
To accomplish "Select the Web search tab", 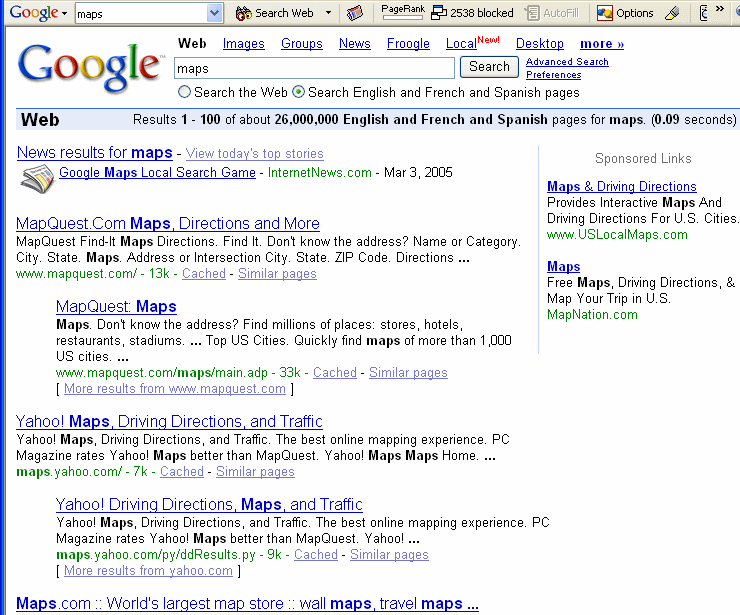I will [192, 43].
